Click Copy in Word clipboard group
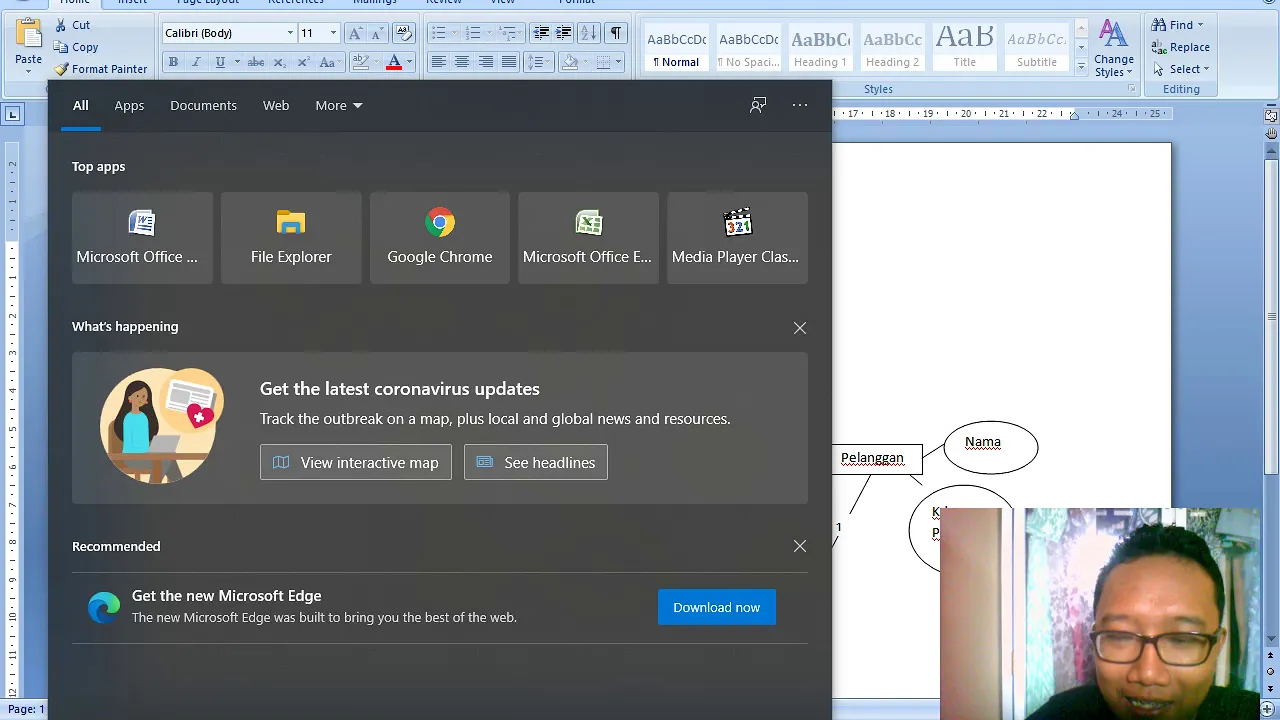Screen dimensions: 1280x720 (76, 47)
